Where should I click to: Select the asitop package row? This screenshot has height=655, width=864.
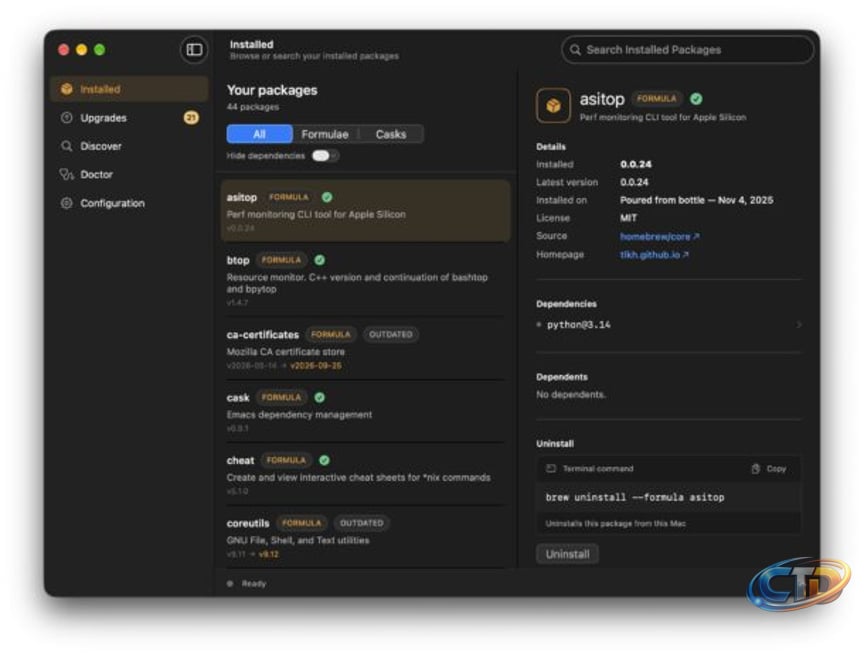365,211
